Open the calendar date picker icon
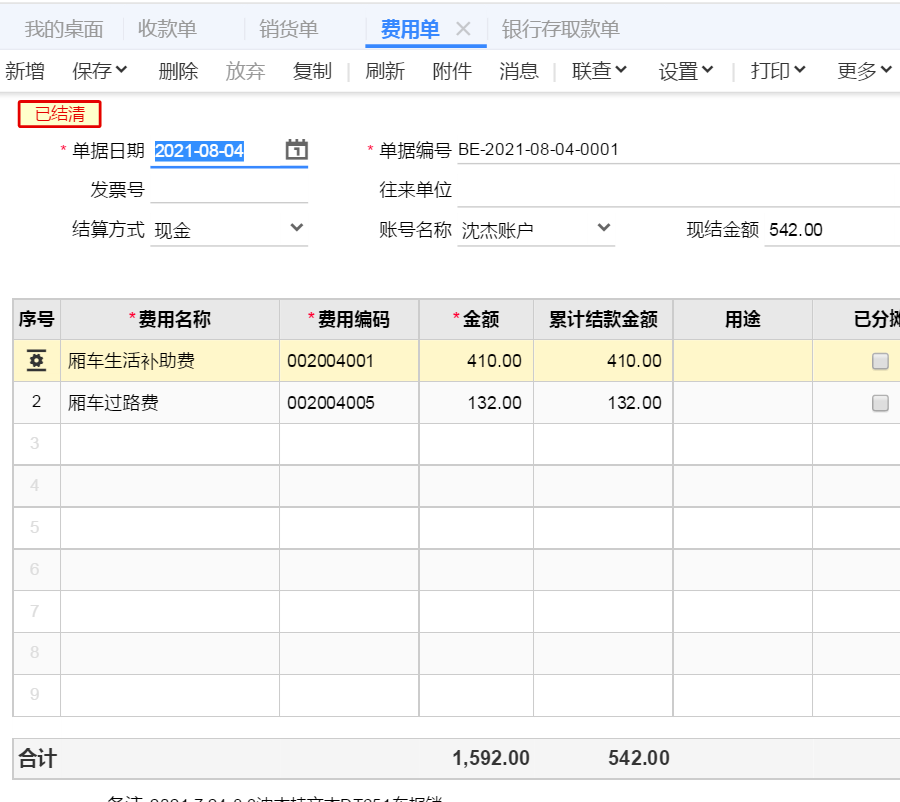Screen dimensions: 900x802 [x=297, y=150]
